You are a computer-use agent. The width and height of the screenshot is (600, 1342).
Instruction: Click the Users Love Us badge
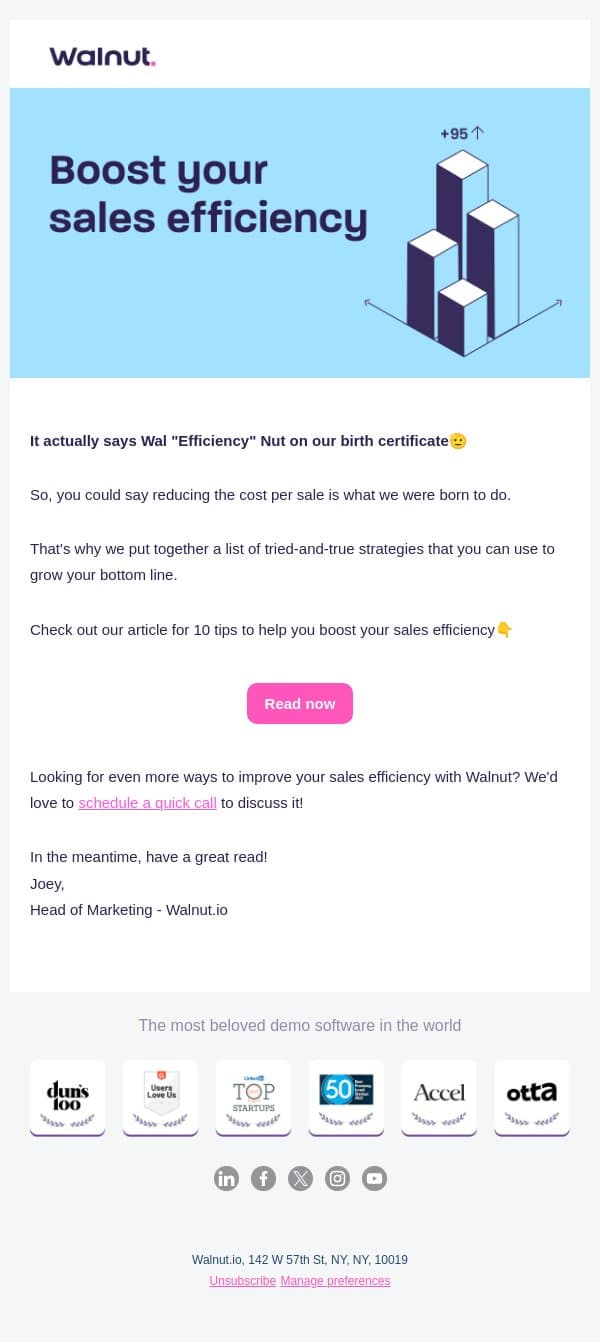pos(160,1098)
